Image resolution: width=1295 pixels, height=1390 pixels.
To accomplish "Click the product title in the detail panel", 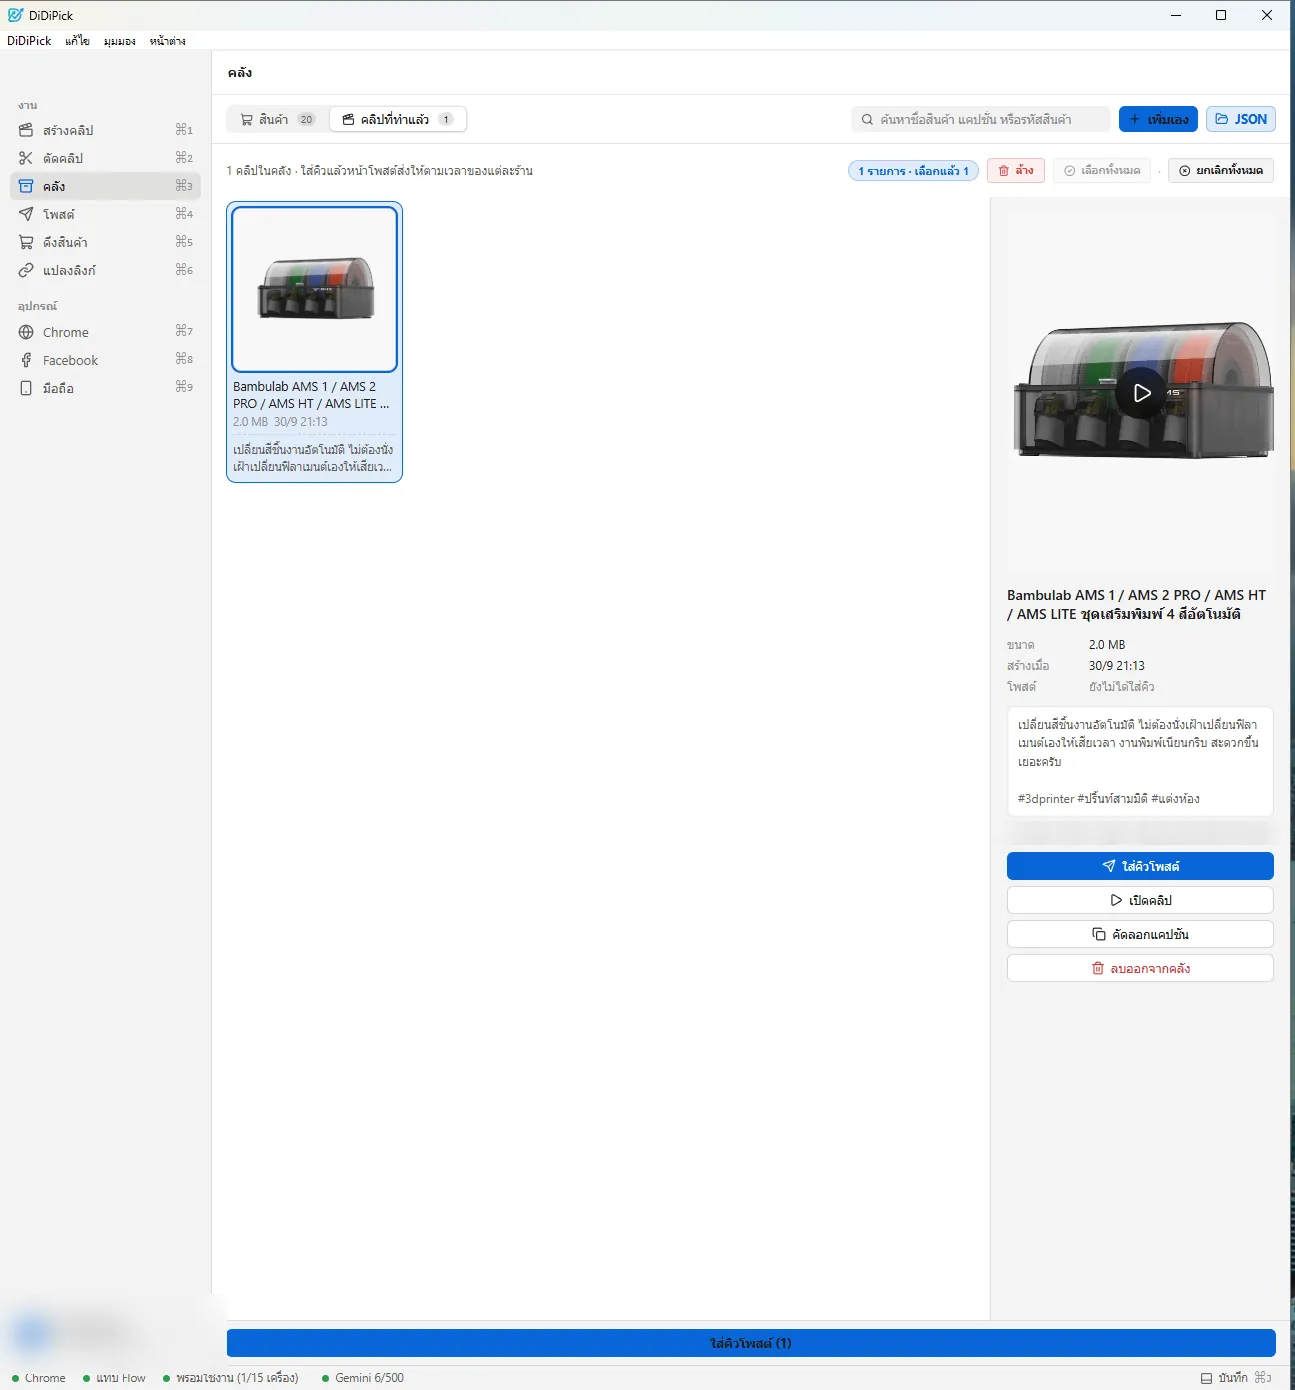I will 1137,605.
